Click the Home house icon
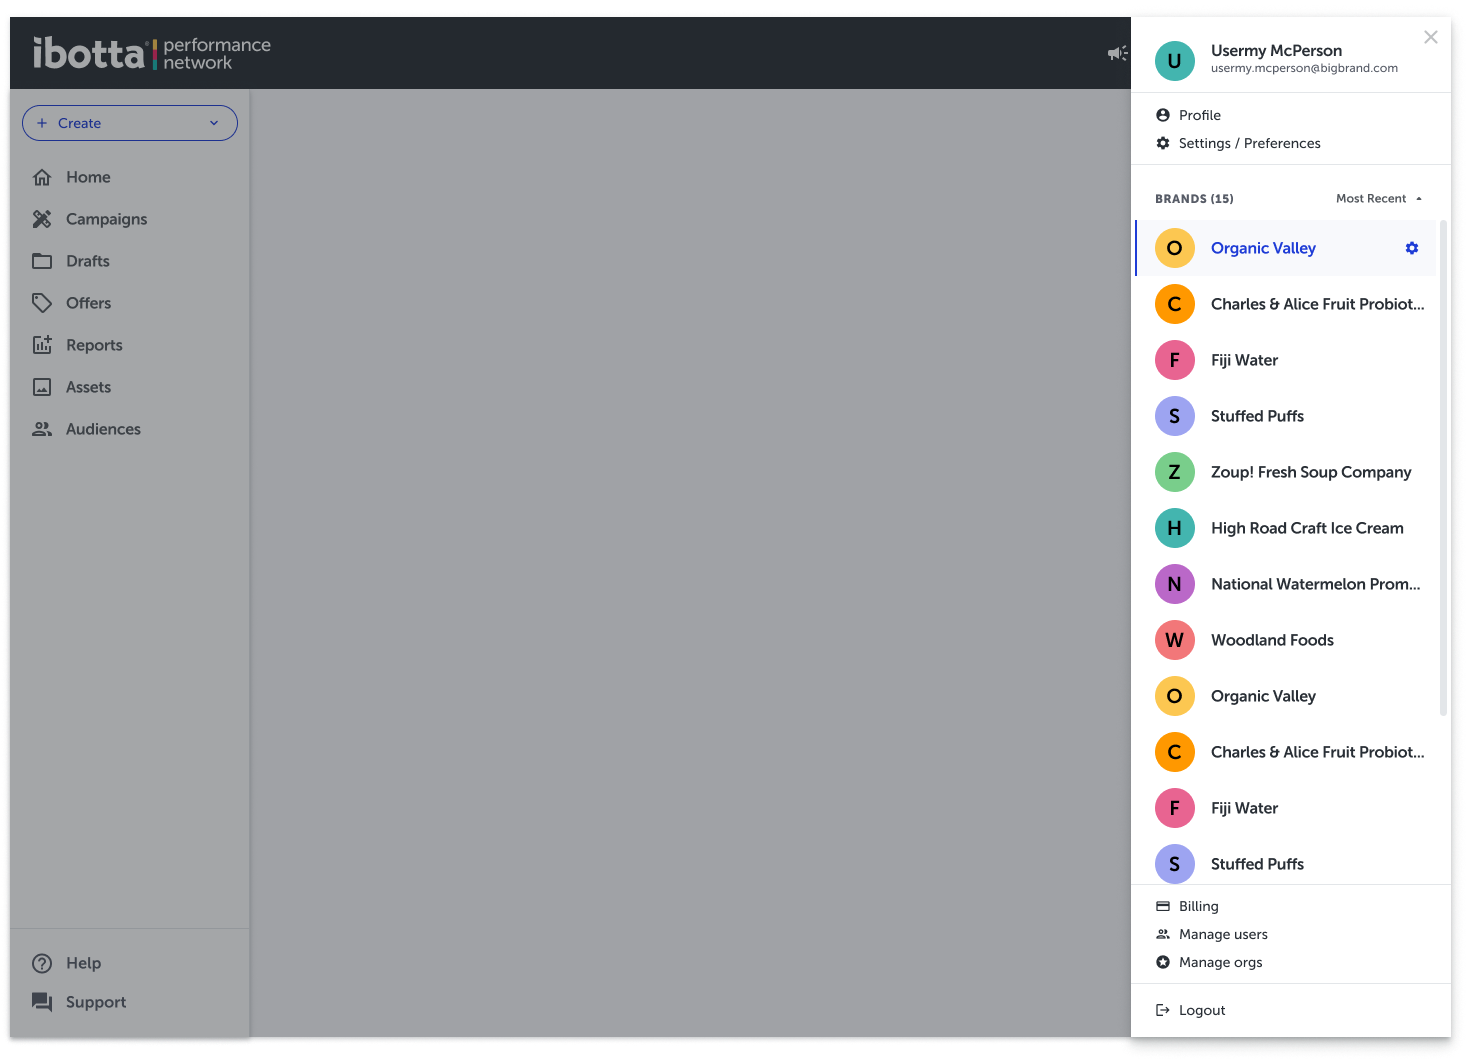 tap(42, 177)
